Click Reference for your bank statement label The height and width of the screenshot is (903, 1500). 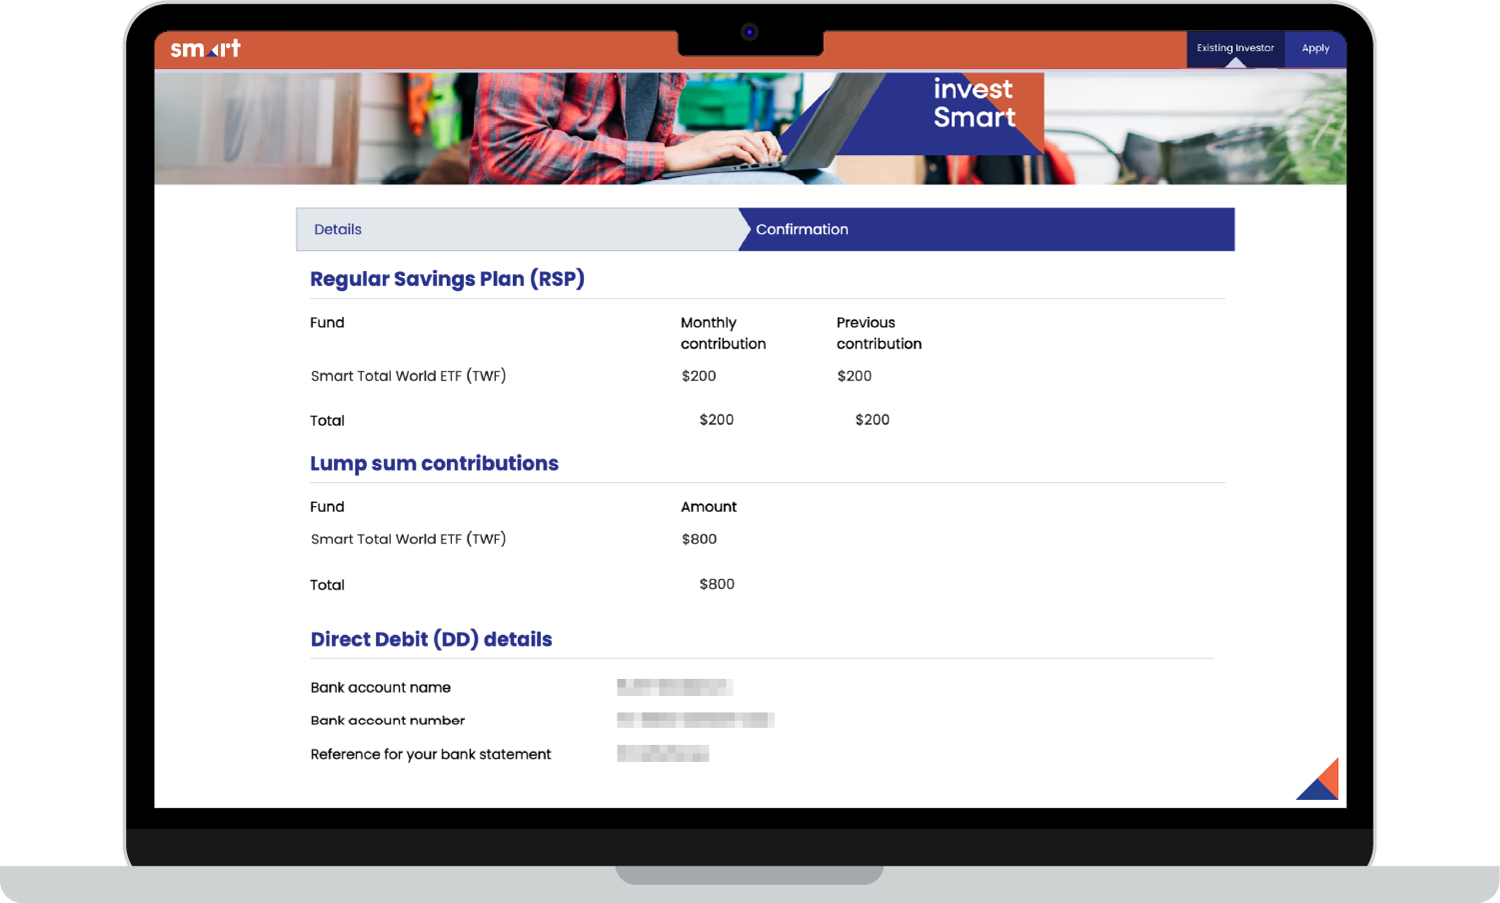pyautogui.click(x=430, y=754)
